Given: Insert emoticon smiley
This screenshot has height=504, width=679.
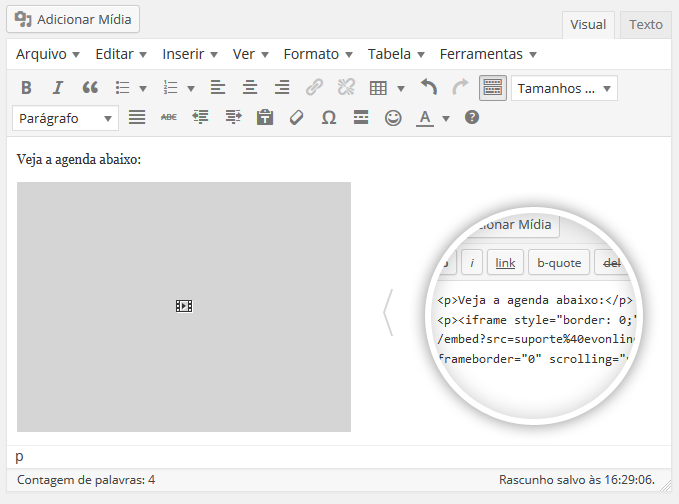Looking at the screenshot, I should (x=393, y=118).
